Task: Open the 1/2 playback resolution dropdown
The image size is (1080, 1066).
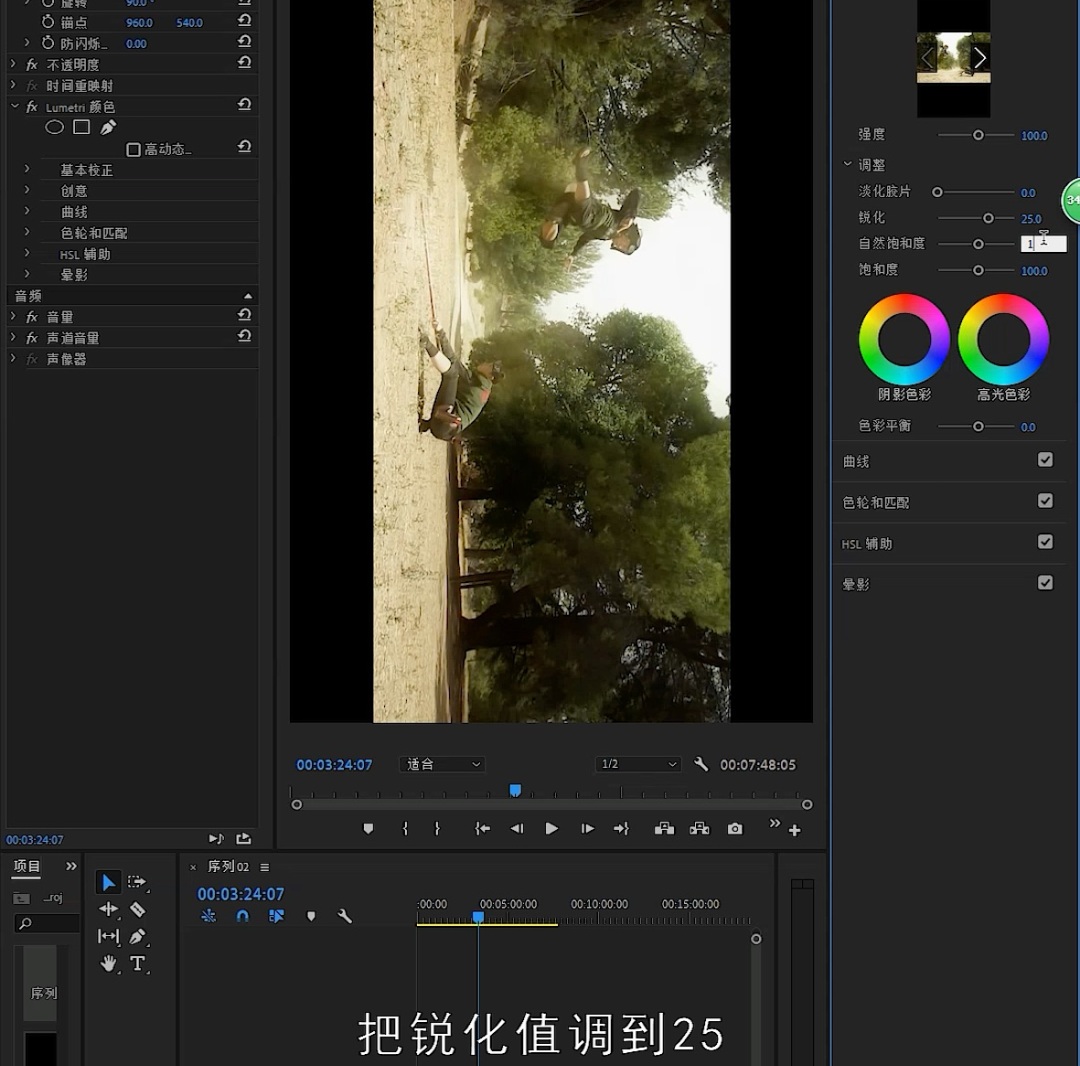Action: click(637, 764)
